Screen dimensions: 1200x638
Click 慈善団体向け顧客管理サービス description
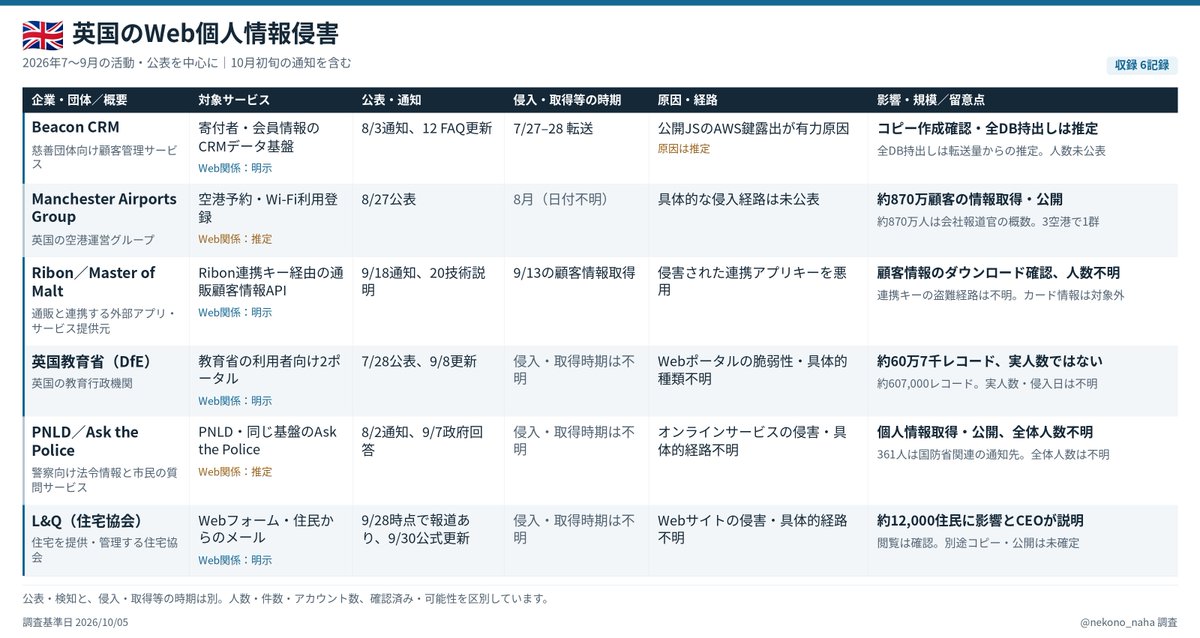click(x=104, y=157)
